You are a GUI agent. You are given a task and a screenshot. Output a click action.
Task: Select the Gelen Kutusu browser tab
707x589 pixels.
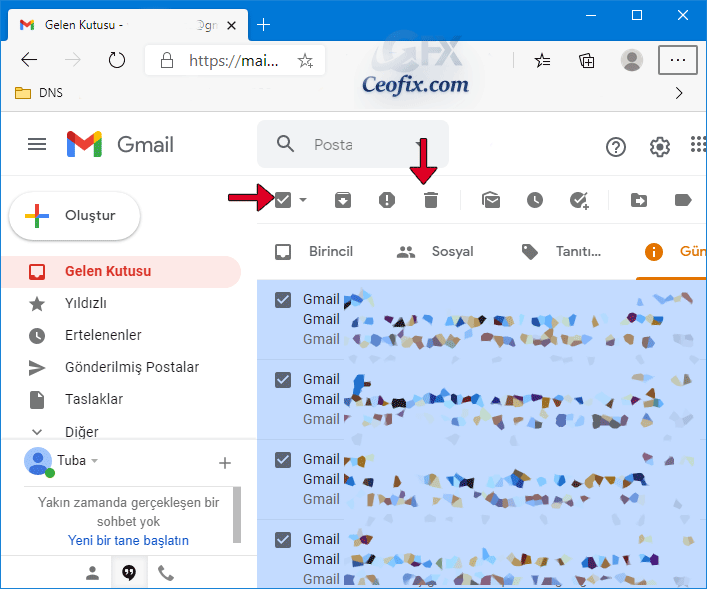(126, 25)
